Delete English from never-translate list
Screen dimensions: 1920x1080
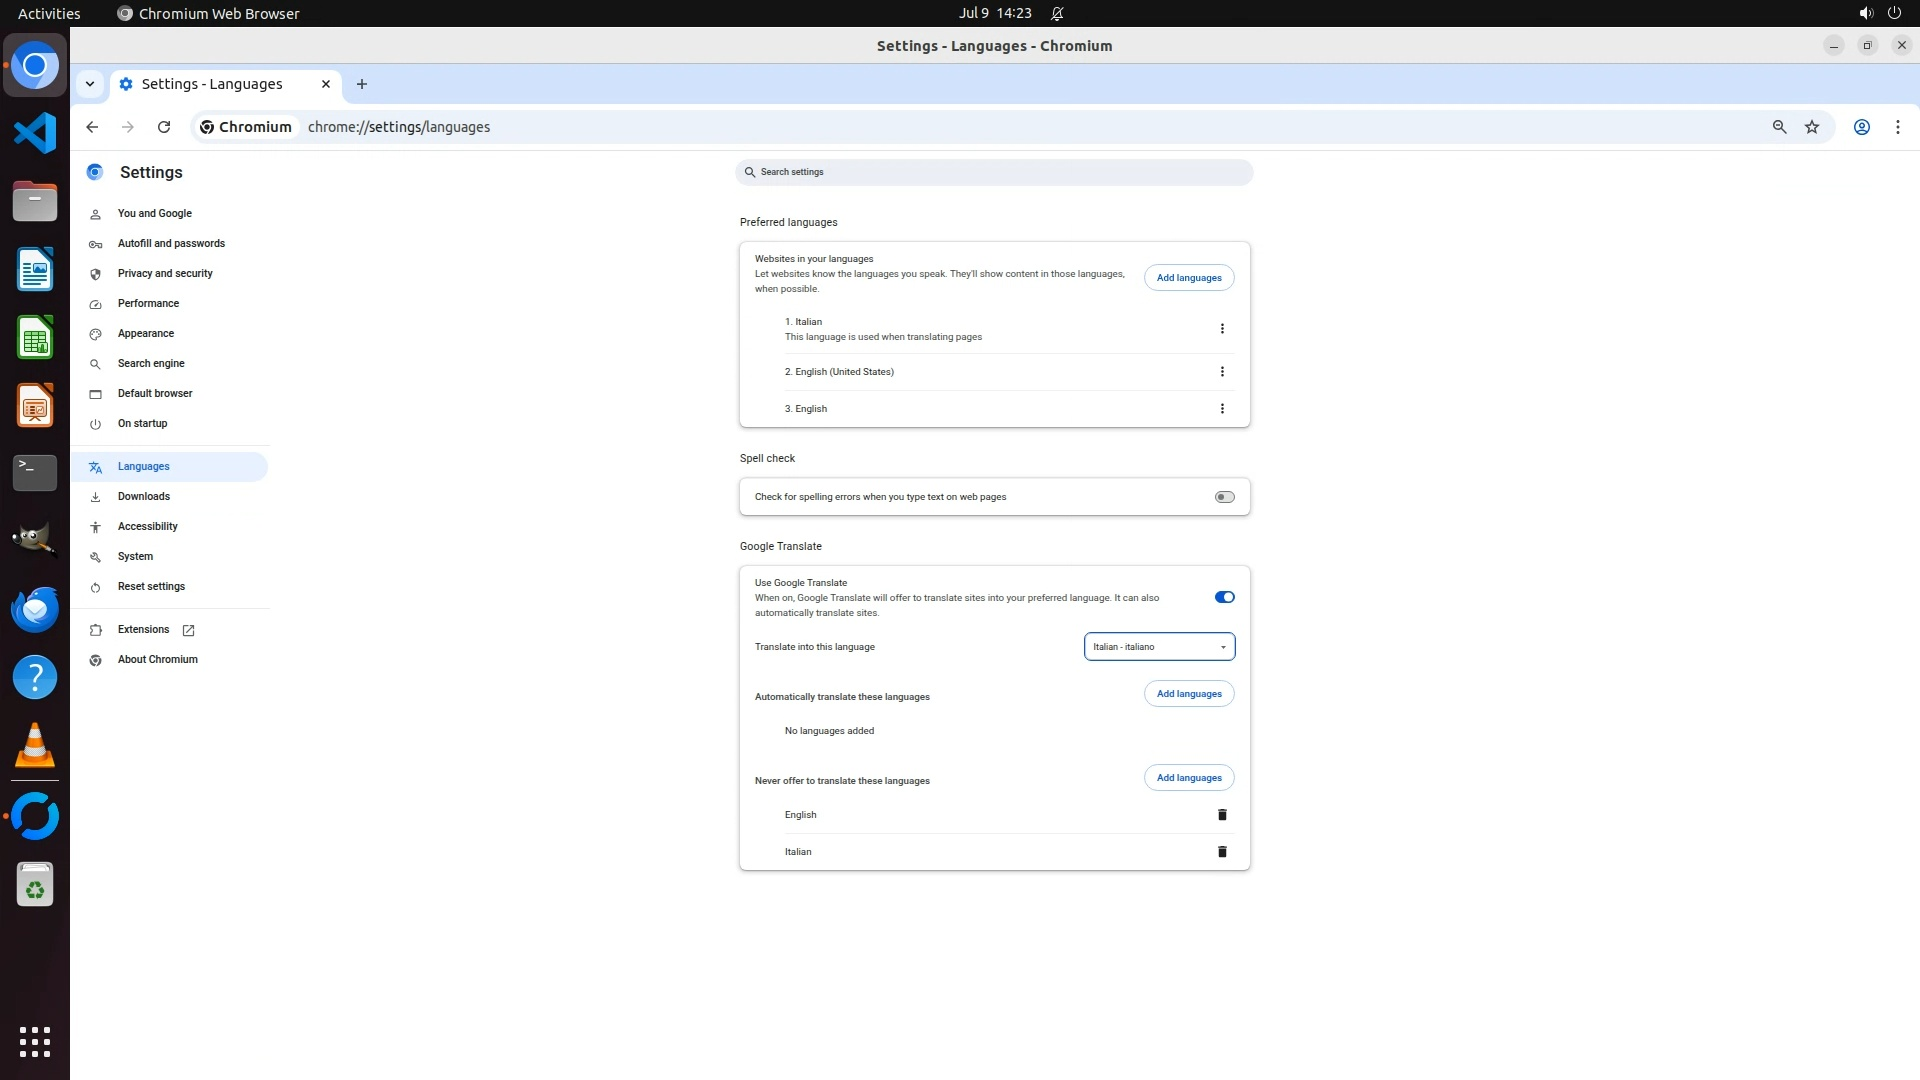(1221, 815)
